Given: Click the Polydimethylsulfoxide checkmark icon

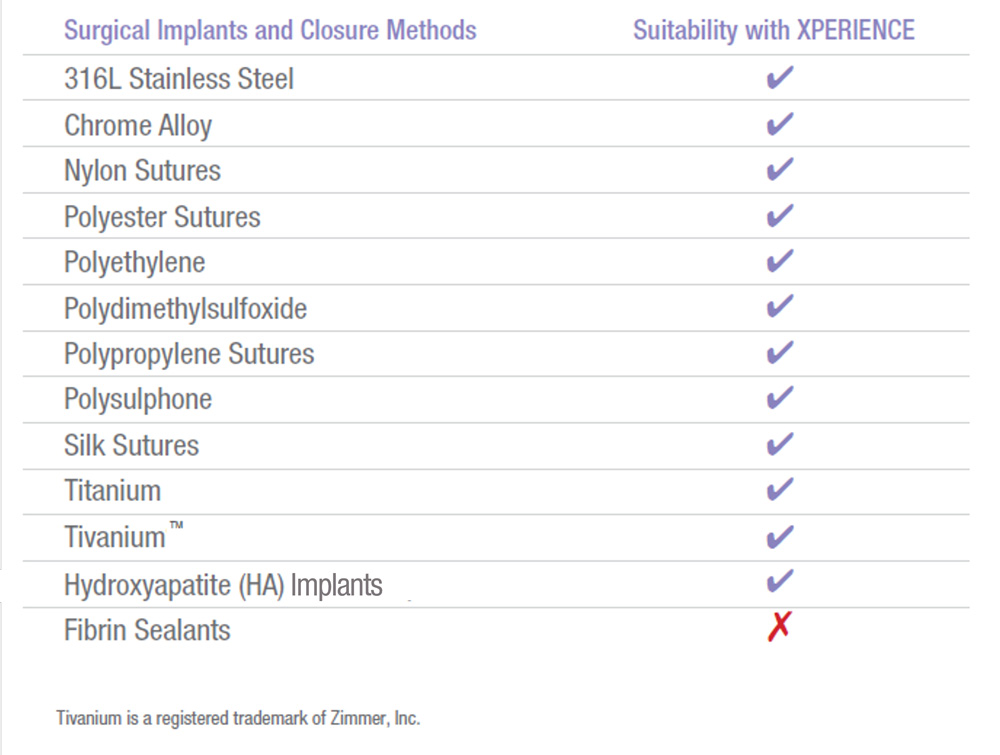Looking at the screenshot, I should pos(779,306).
